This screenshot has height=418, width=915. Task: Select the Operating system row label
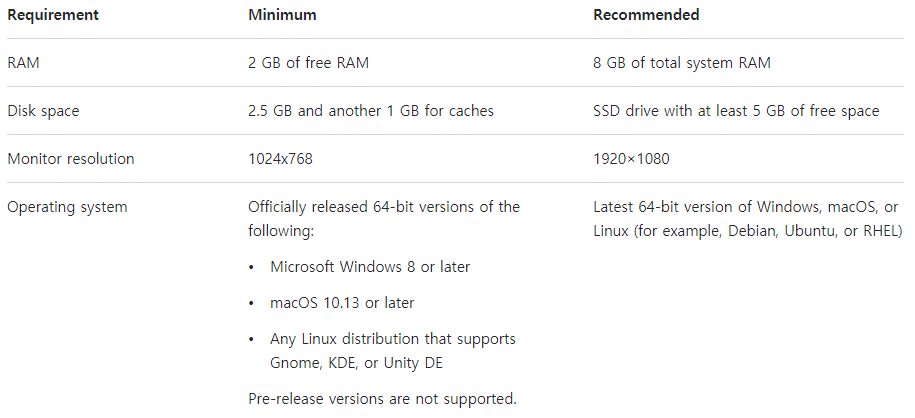pyautogui.click(x=67, y=207)
